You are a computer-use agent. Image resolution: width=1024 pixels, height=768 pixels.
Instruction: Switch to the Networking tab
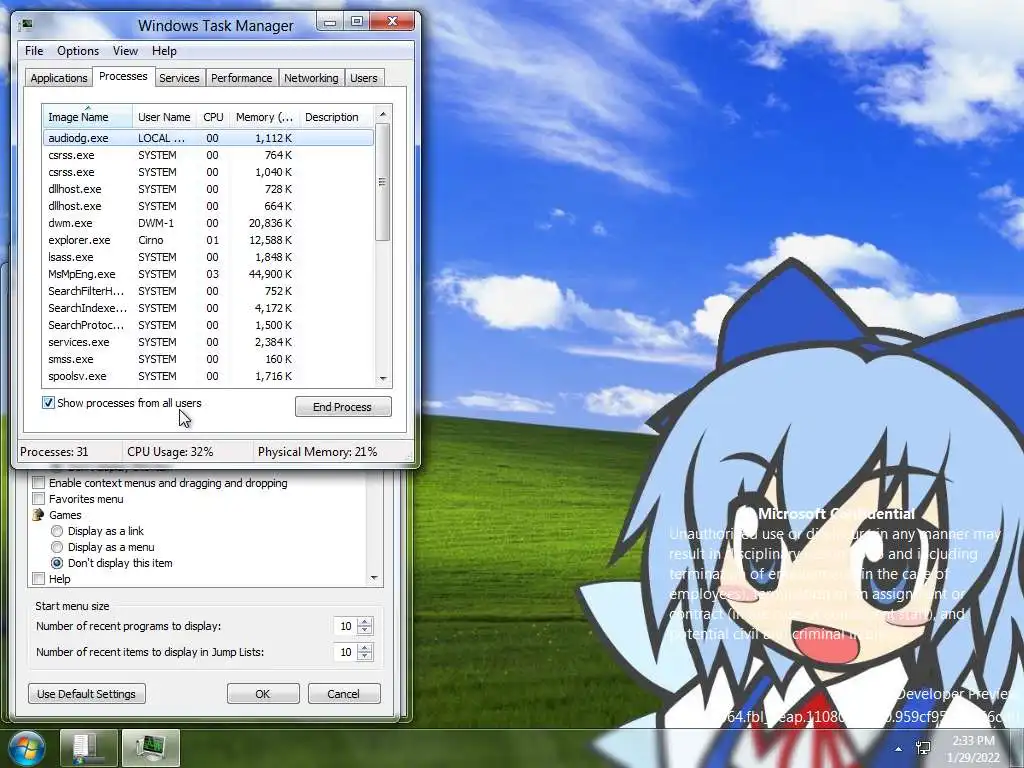[311, 78]
